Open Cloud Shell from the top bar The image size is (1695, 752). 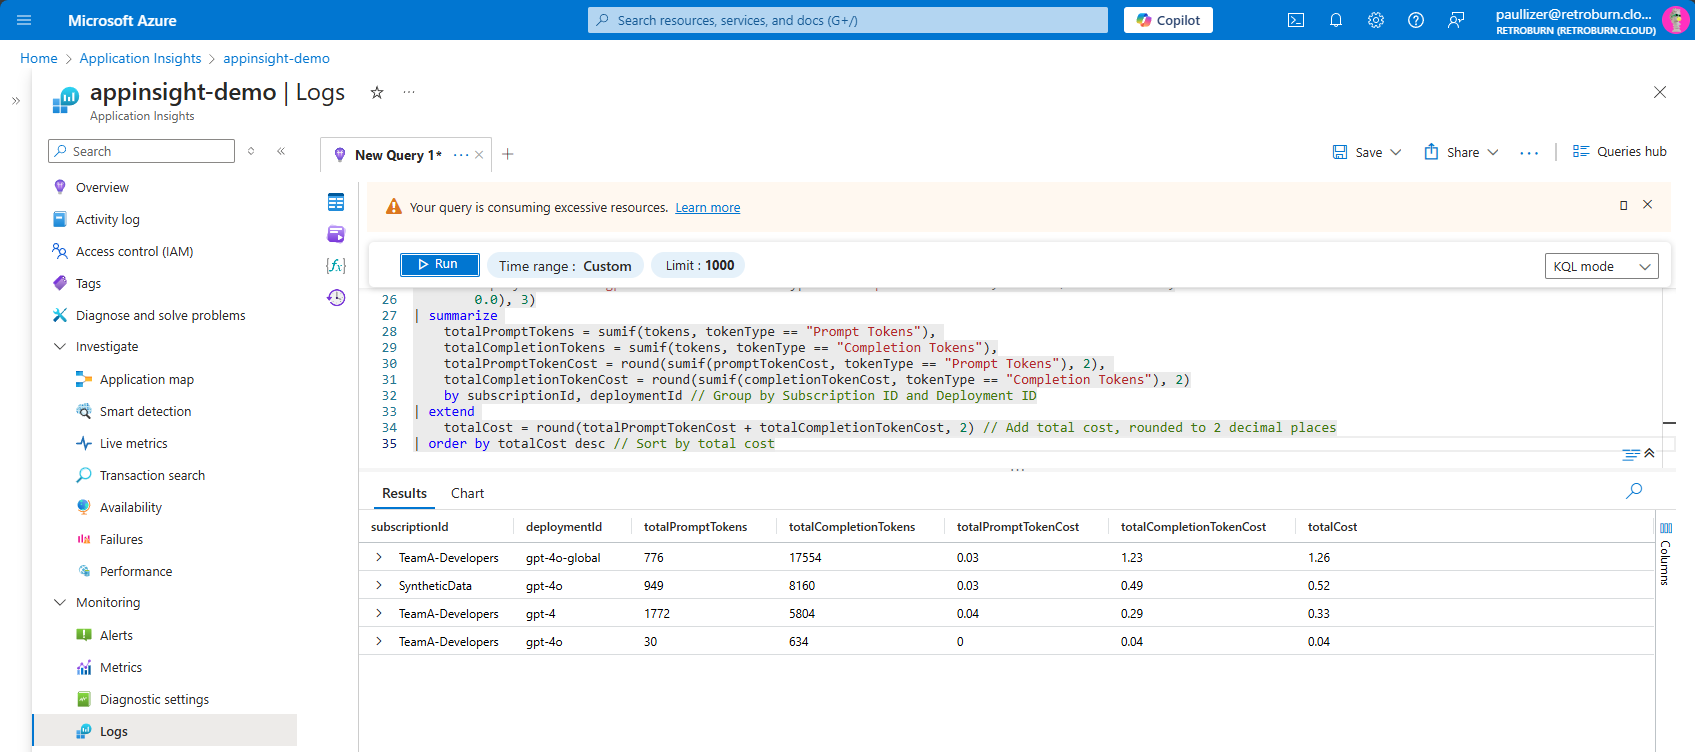[x=1296, y=20]
